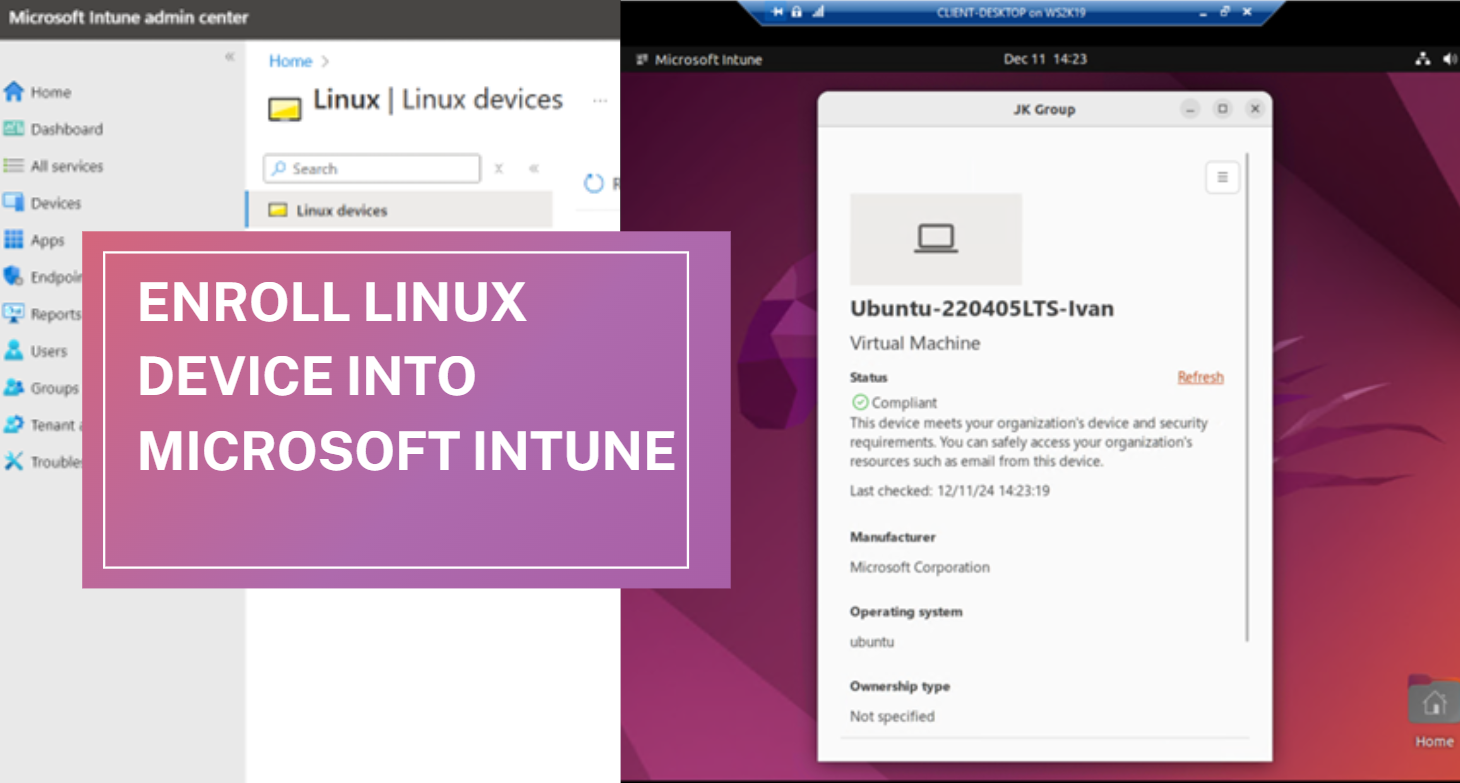Open the Dec 11 14:23 clock menu
Image resolution: width=1460 pixels, height=783 pixels.
pyautogui.click(x=1045, y=59)
